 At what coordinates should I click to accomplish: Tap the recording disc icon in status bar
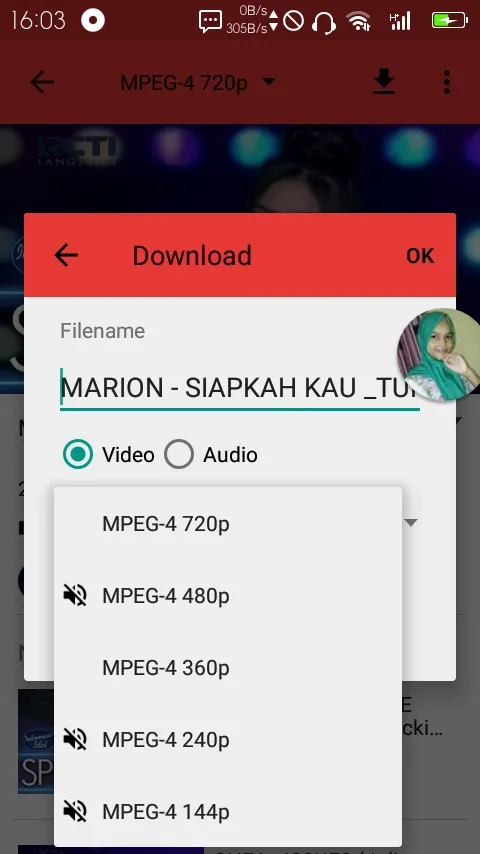click(x=93, y=21)
